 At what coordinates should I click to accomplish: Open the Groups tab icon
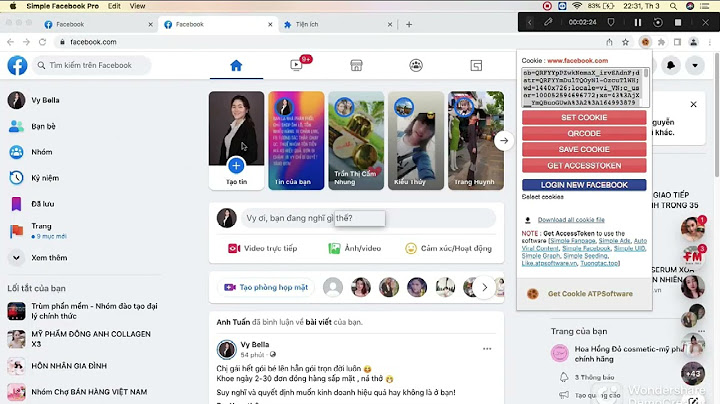(416, 66)
